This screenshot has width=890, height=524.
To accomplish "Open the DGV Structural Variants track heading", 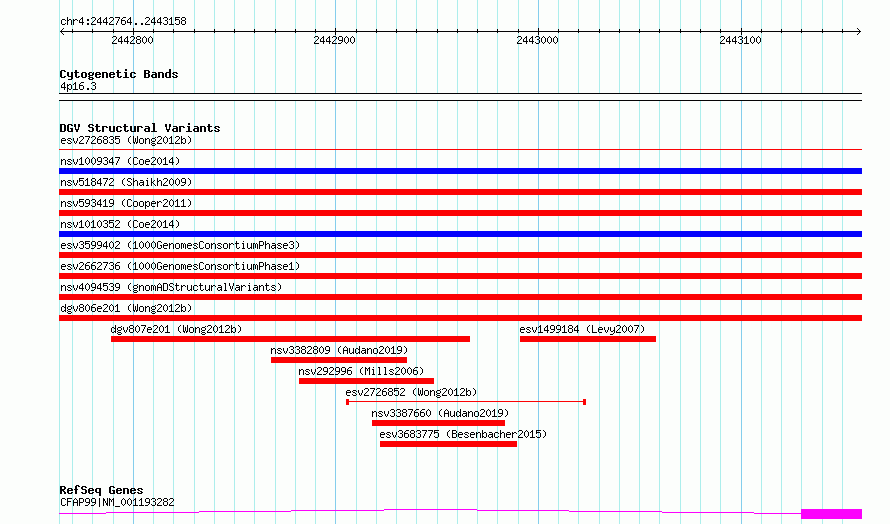I will (140, 128).
